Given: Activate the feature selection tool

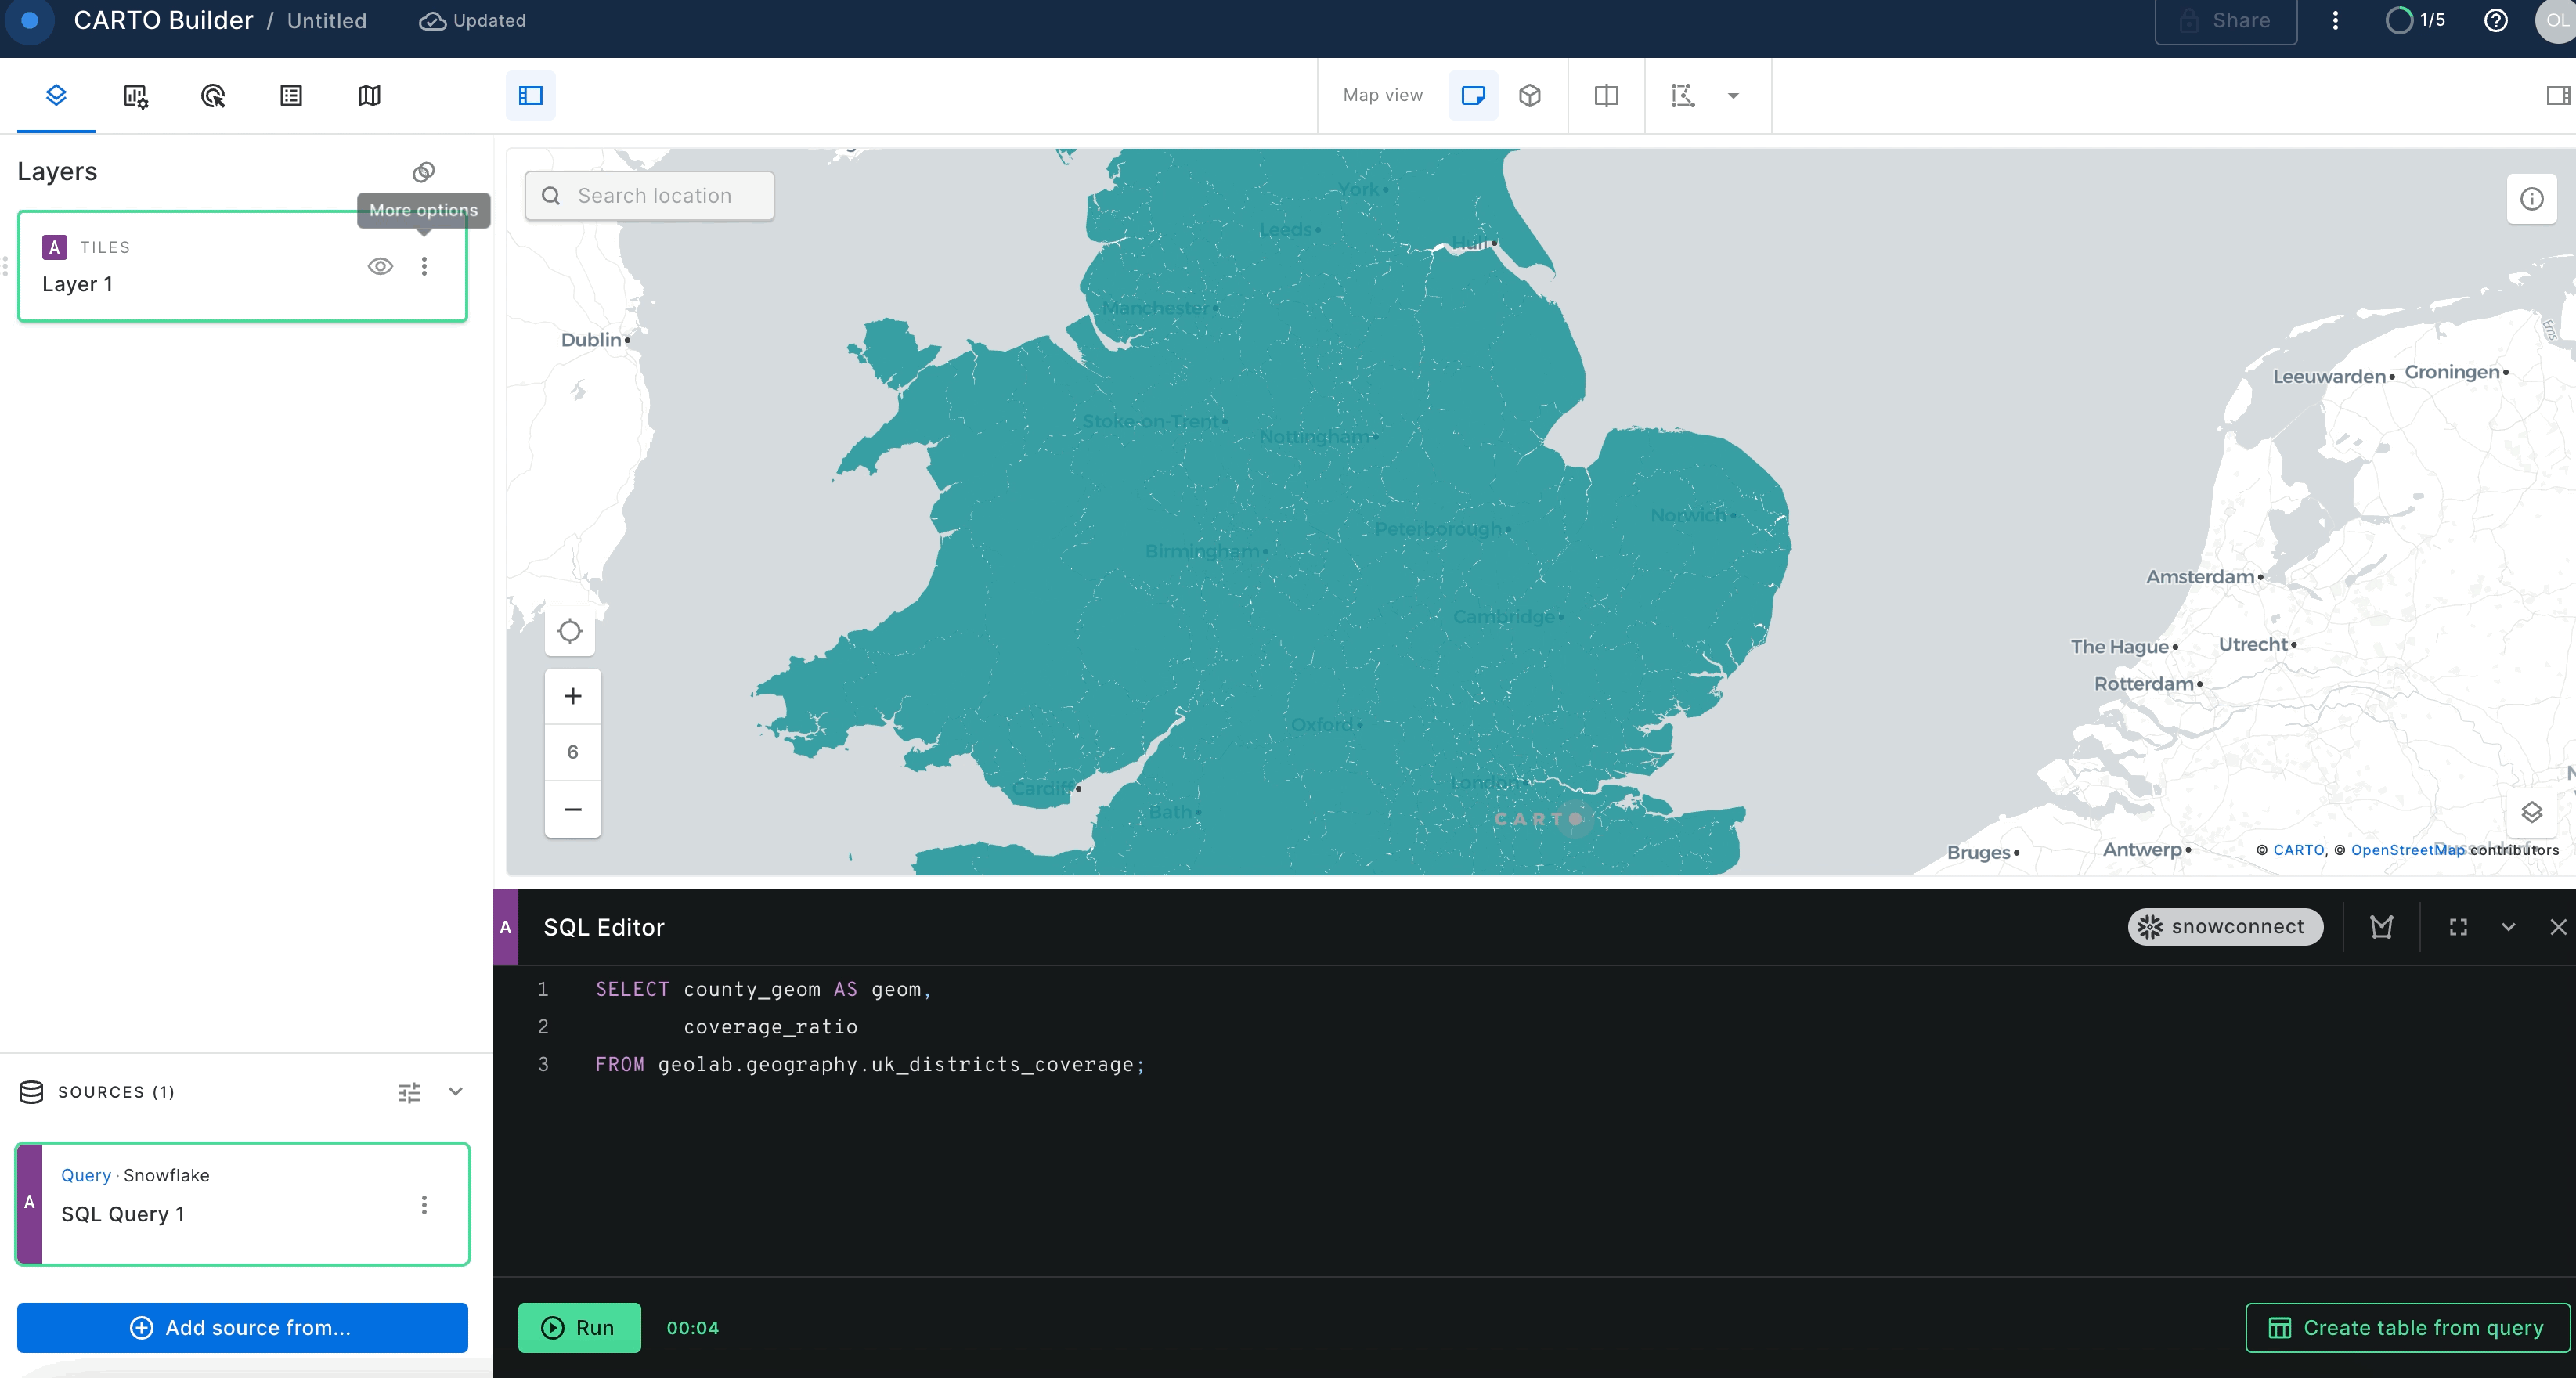Looking at the screenshot, I should tap(1683, 96).
